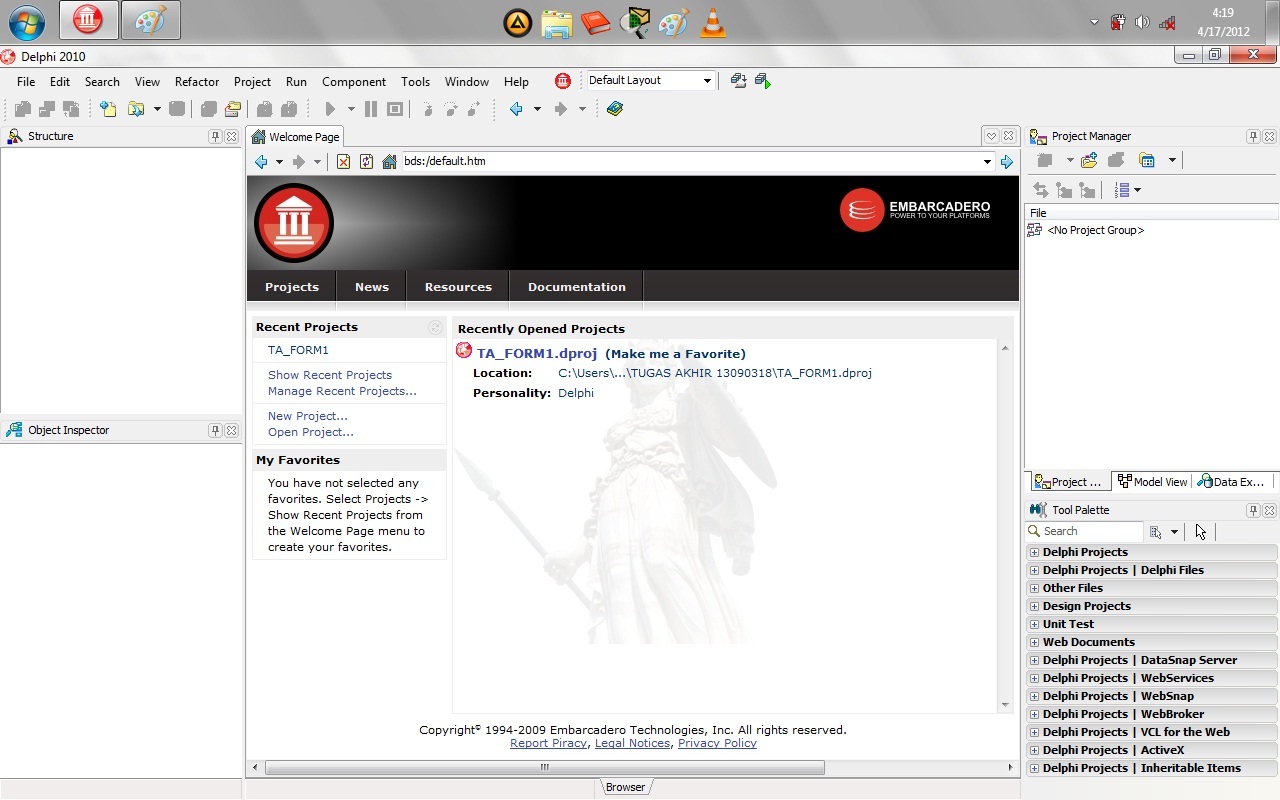
Task: Click the Sort By list icon in Project Manager
Action: [1121, 190]
